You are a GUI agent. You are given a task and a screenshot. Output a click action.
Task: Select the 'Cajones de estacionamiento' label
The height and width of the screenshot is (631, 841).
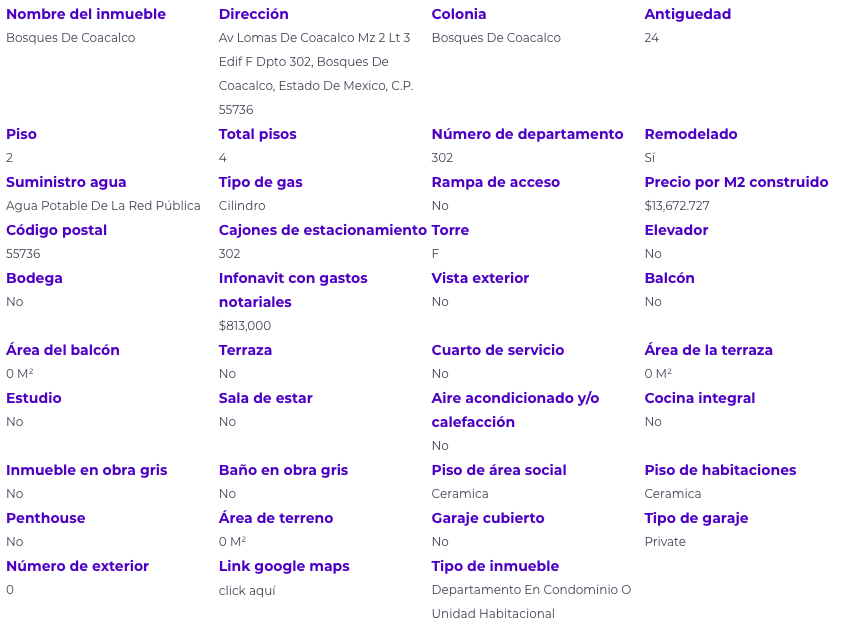(x=322, y=230)
